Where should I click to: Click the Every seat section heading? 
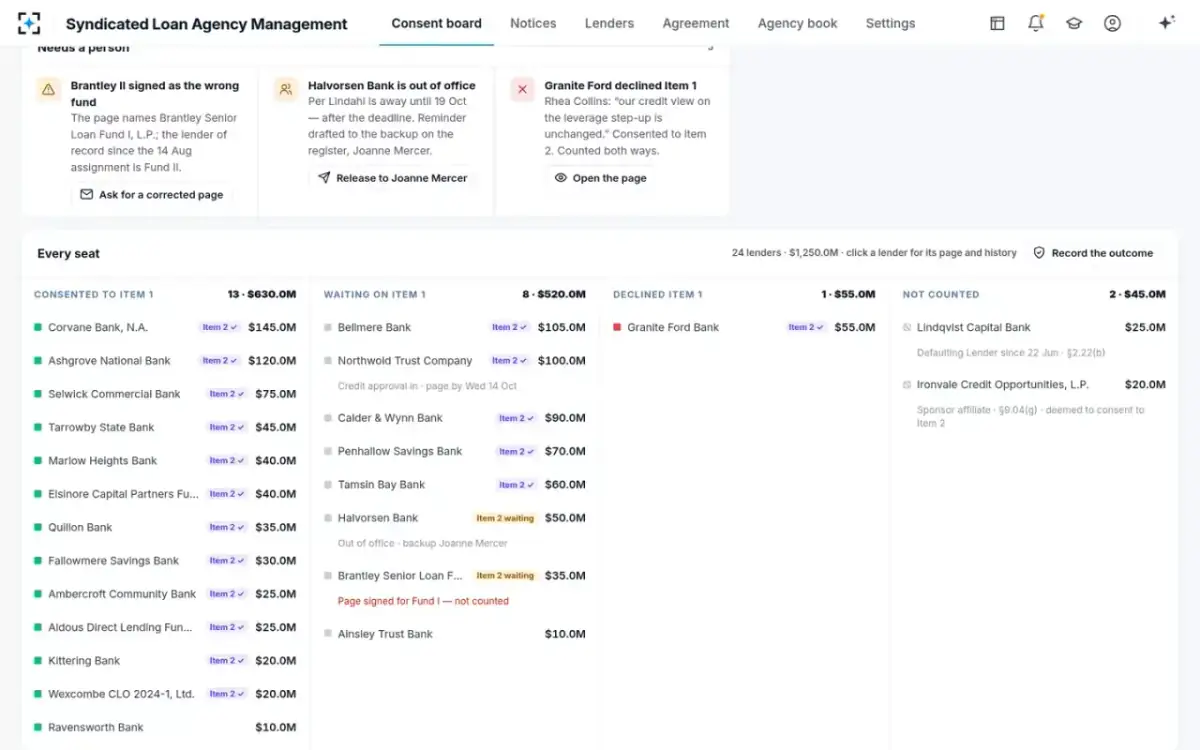[69, 254]
